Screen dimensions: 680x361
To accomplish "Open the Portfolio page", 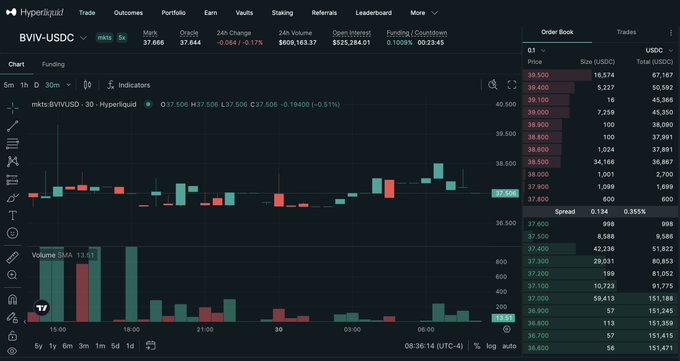I will [173, 13].
